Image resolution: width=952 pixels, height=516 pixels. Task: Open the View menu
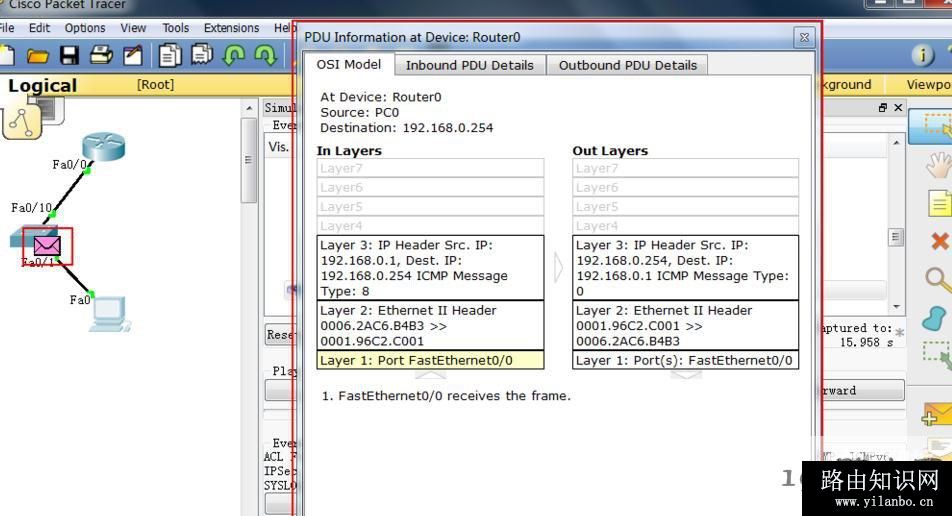coord(133,28)
